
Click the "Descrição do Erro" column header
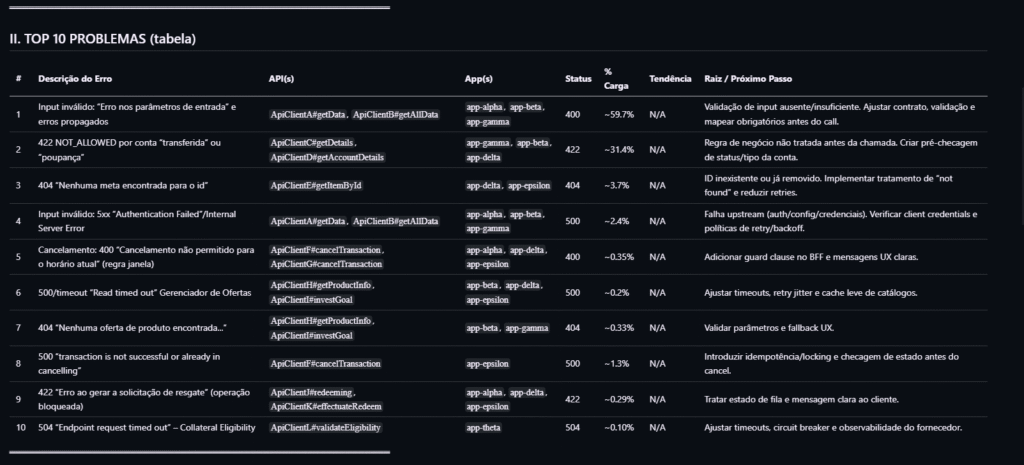75,78
